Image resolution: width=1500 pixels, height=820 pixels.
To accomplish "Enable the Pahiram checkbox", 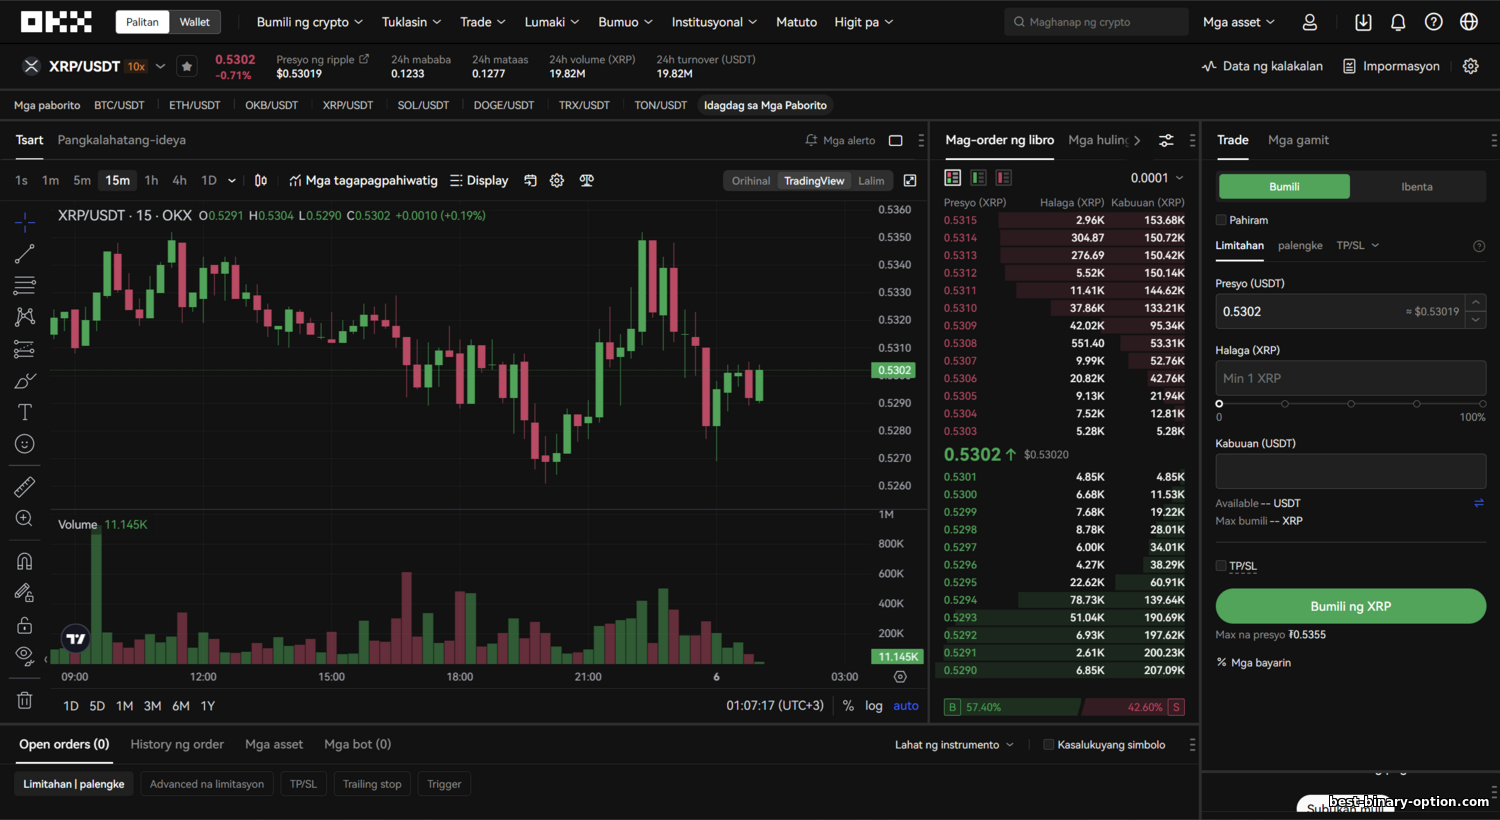I will (x=1221, y=220).
